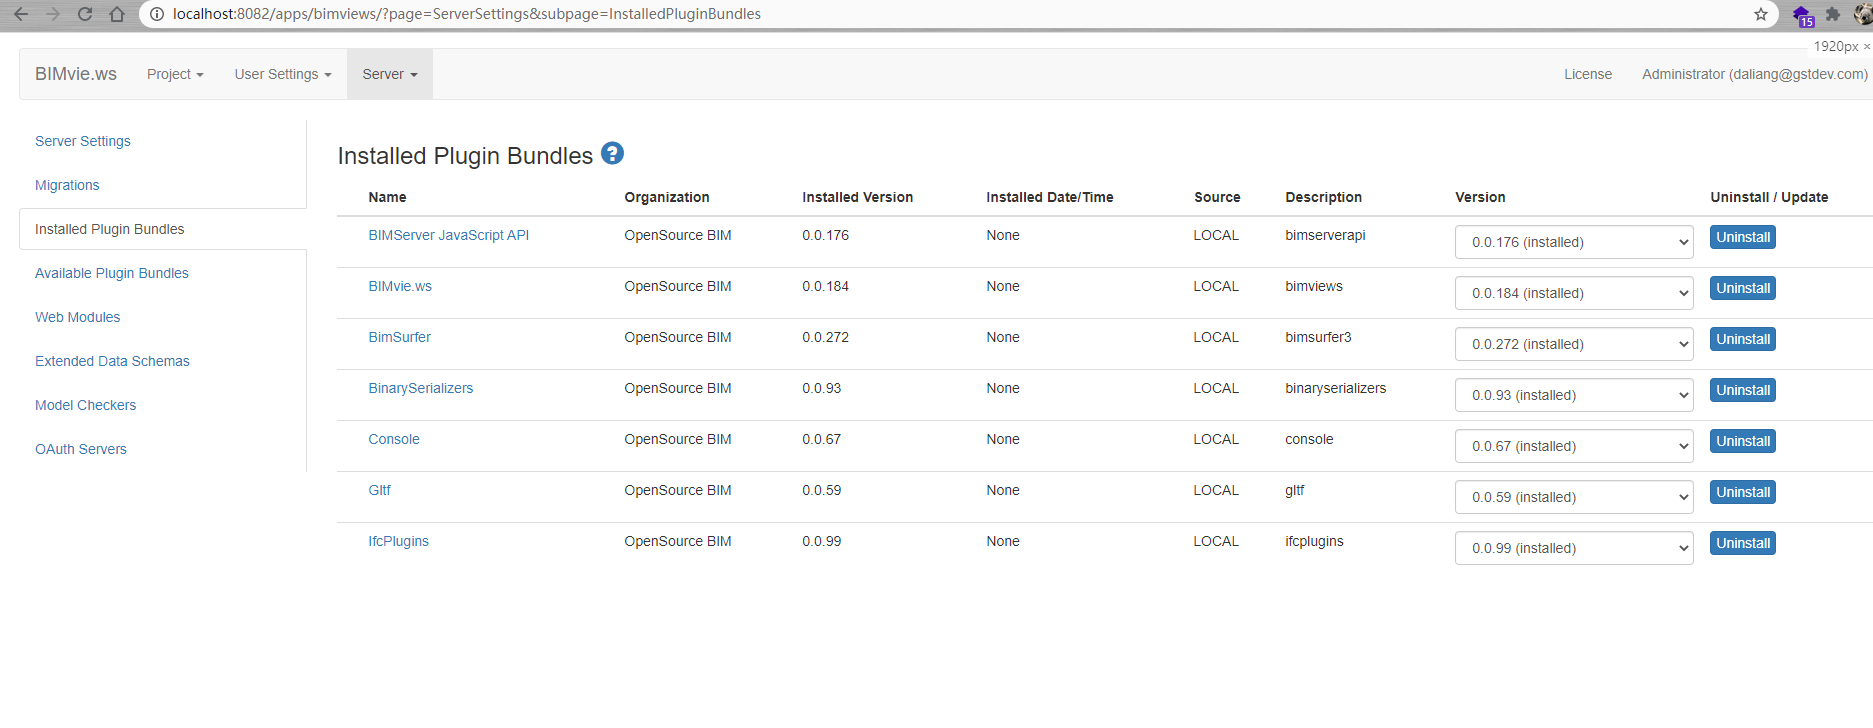Click the BIMvie.ws brand link

coord(76,74)
